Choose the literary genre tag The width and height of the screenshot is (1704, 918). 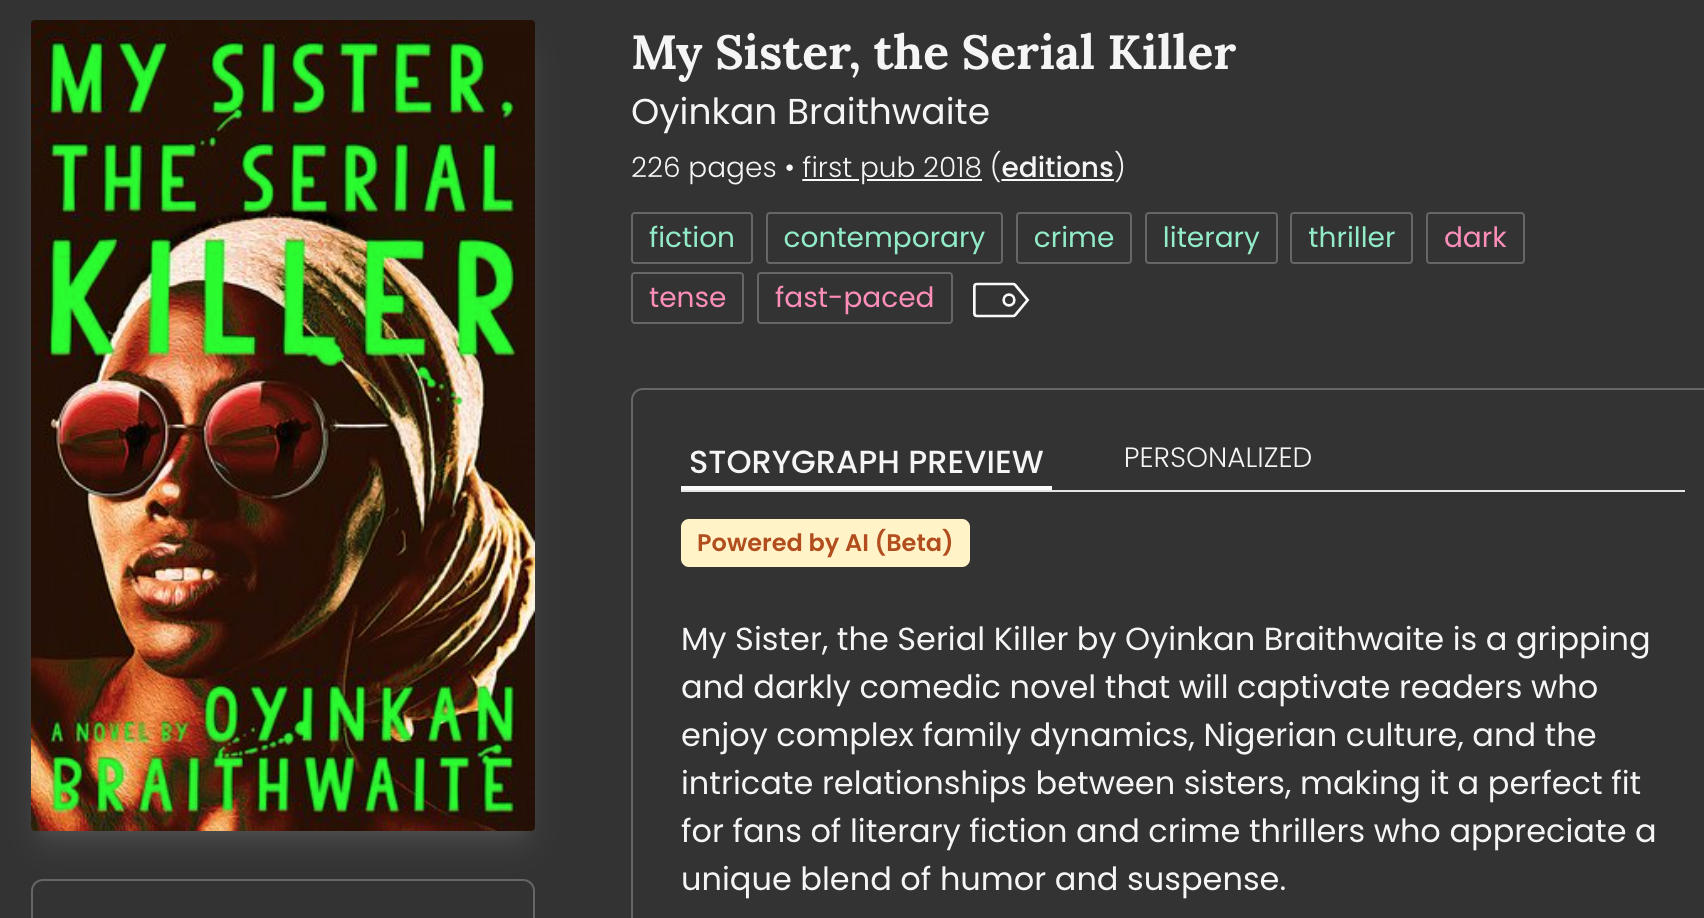pyautogui.click(x=1210, y=238)
